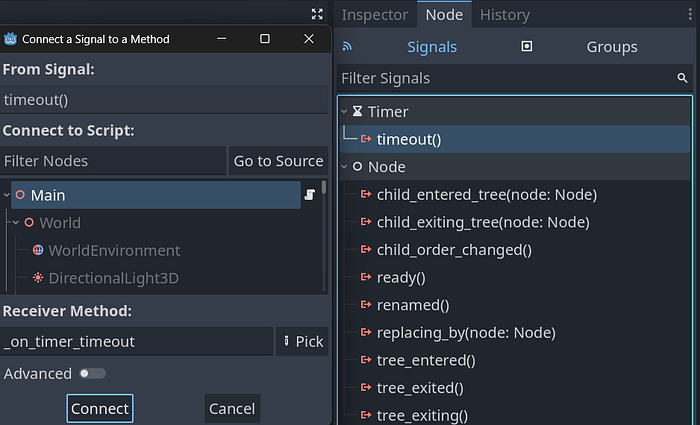Screen dimensions: 700x425
Task: Click the Groups square icon
Action: coord(527,46)
